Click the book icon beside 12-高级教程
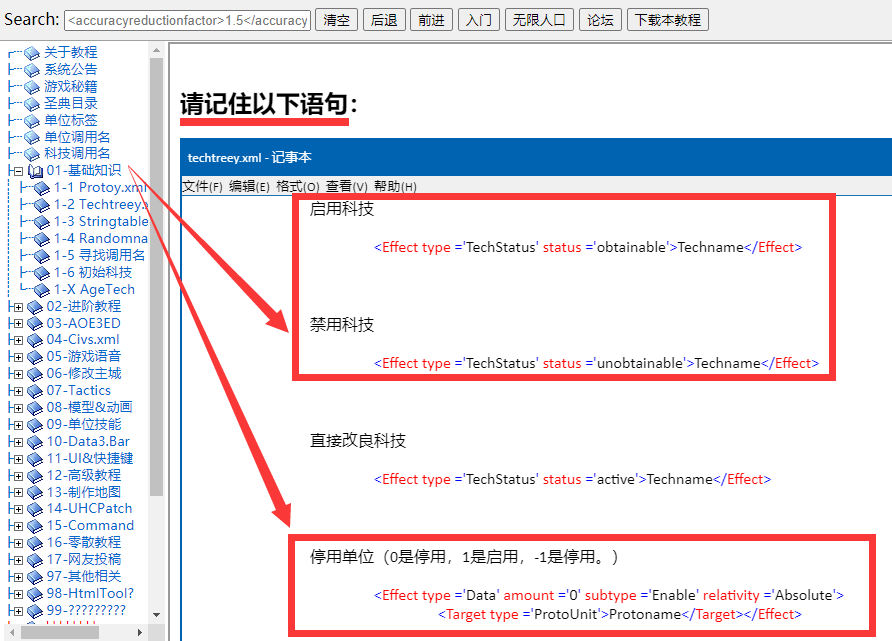Image resolution: width=892 pixels, height=641 pixels. click(x=35, y=476)
